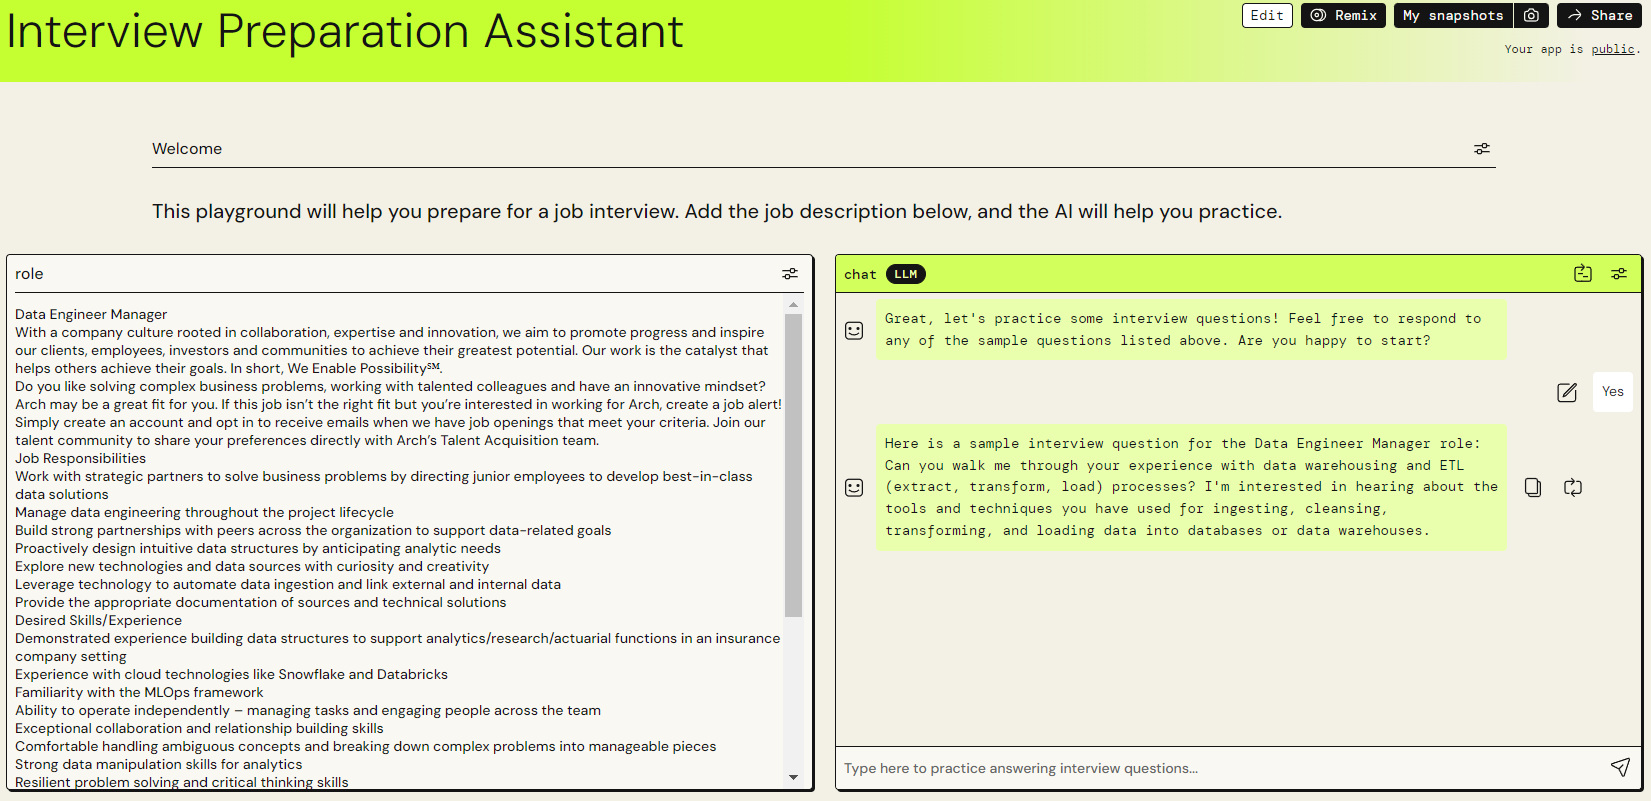Click the 'Great, let's practice' chat message
1651x801 pixels.
pyautogui.click(x=1191, y=330)
